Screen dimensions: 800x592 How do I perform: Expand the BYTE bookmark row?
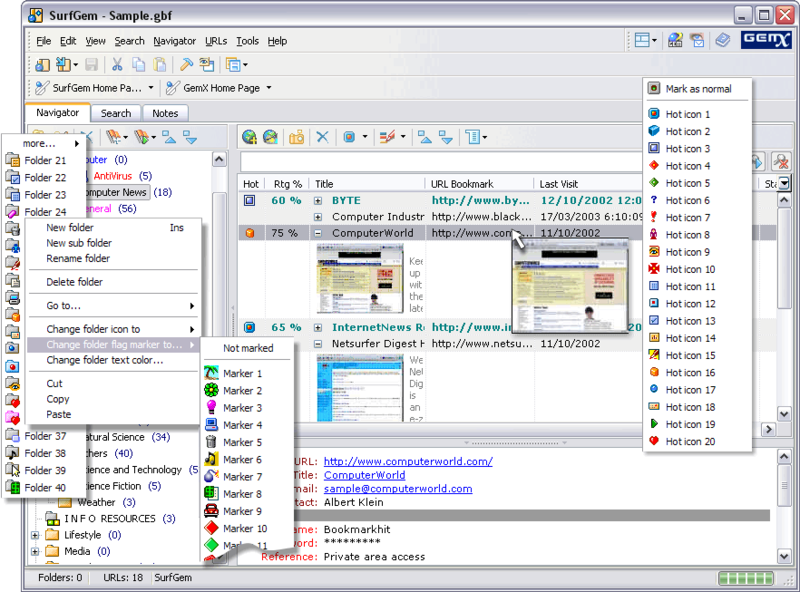(x=318, y=201)
